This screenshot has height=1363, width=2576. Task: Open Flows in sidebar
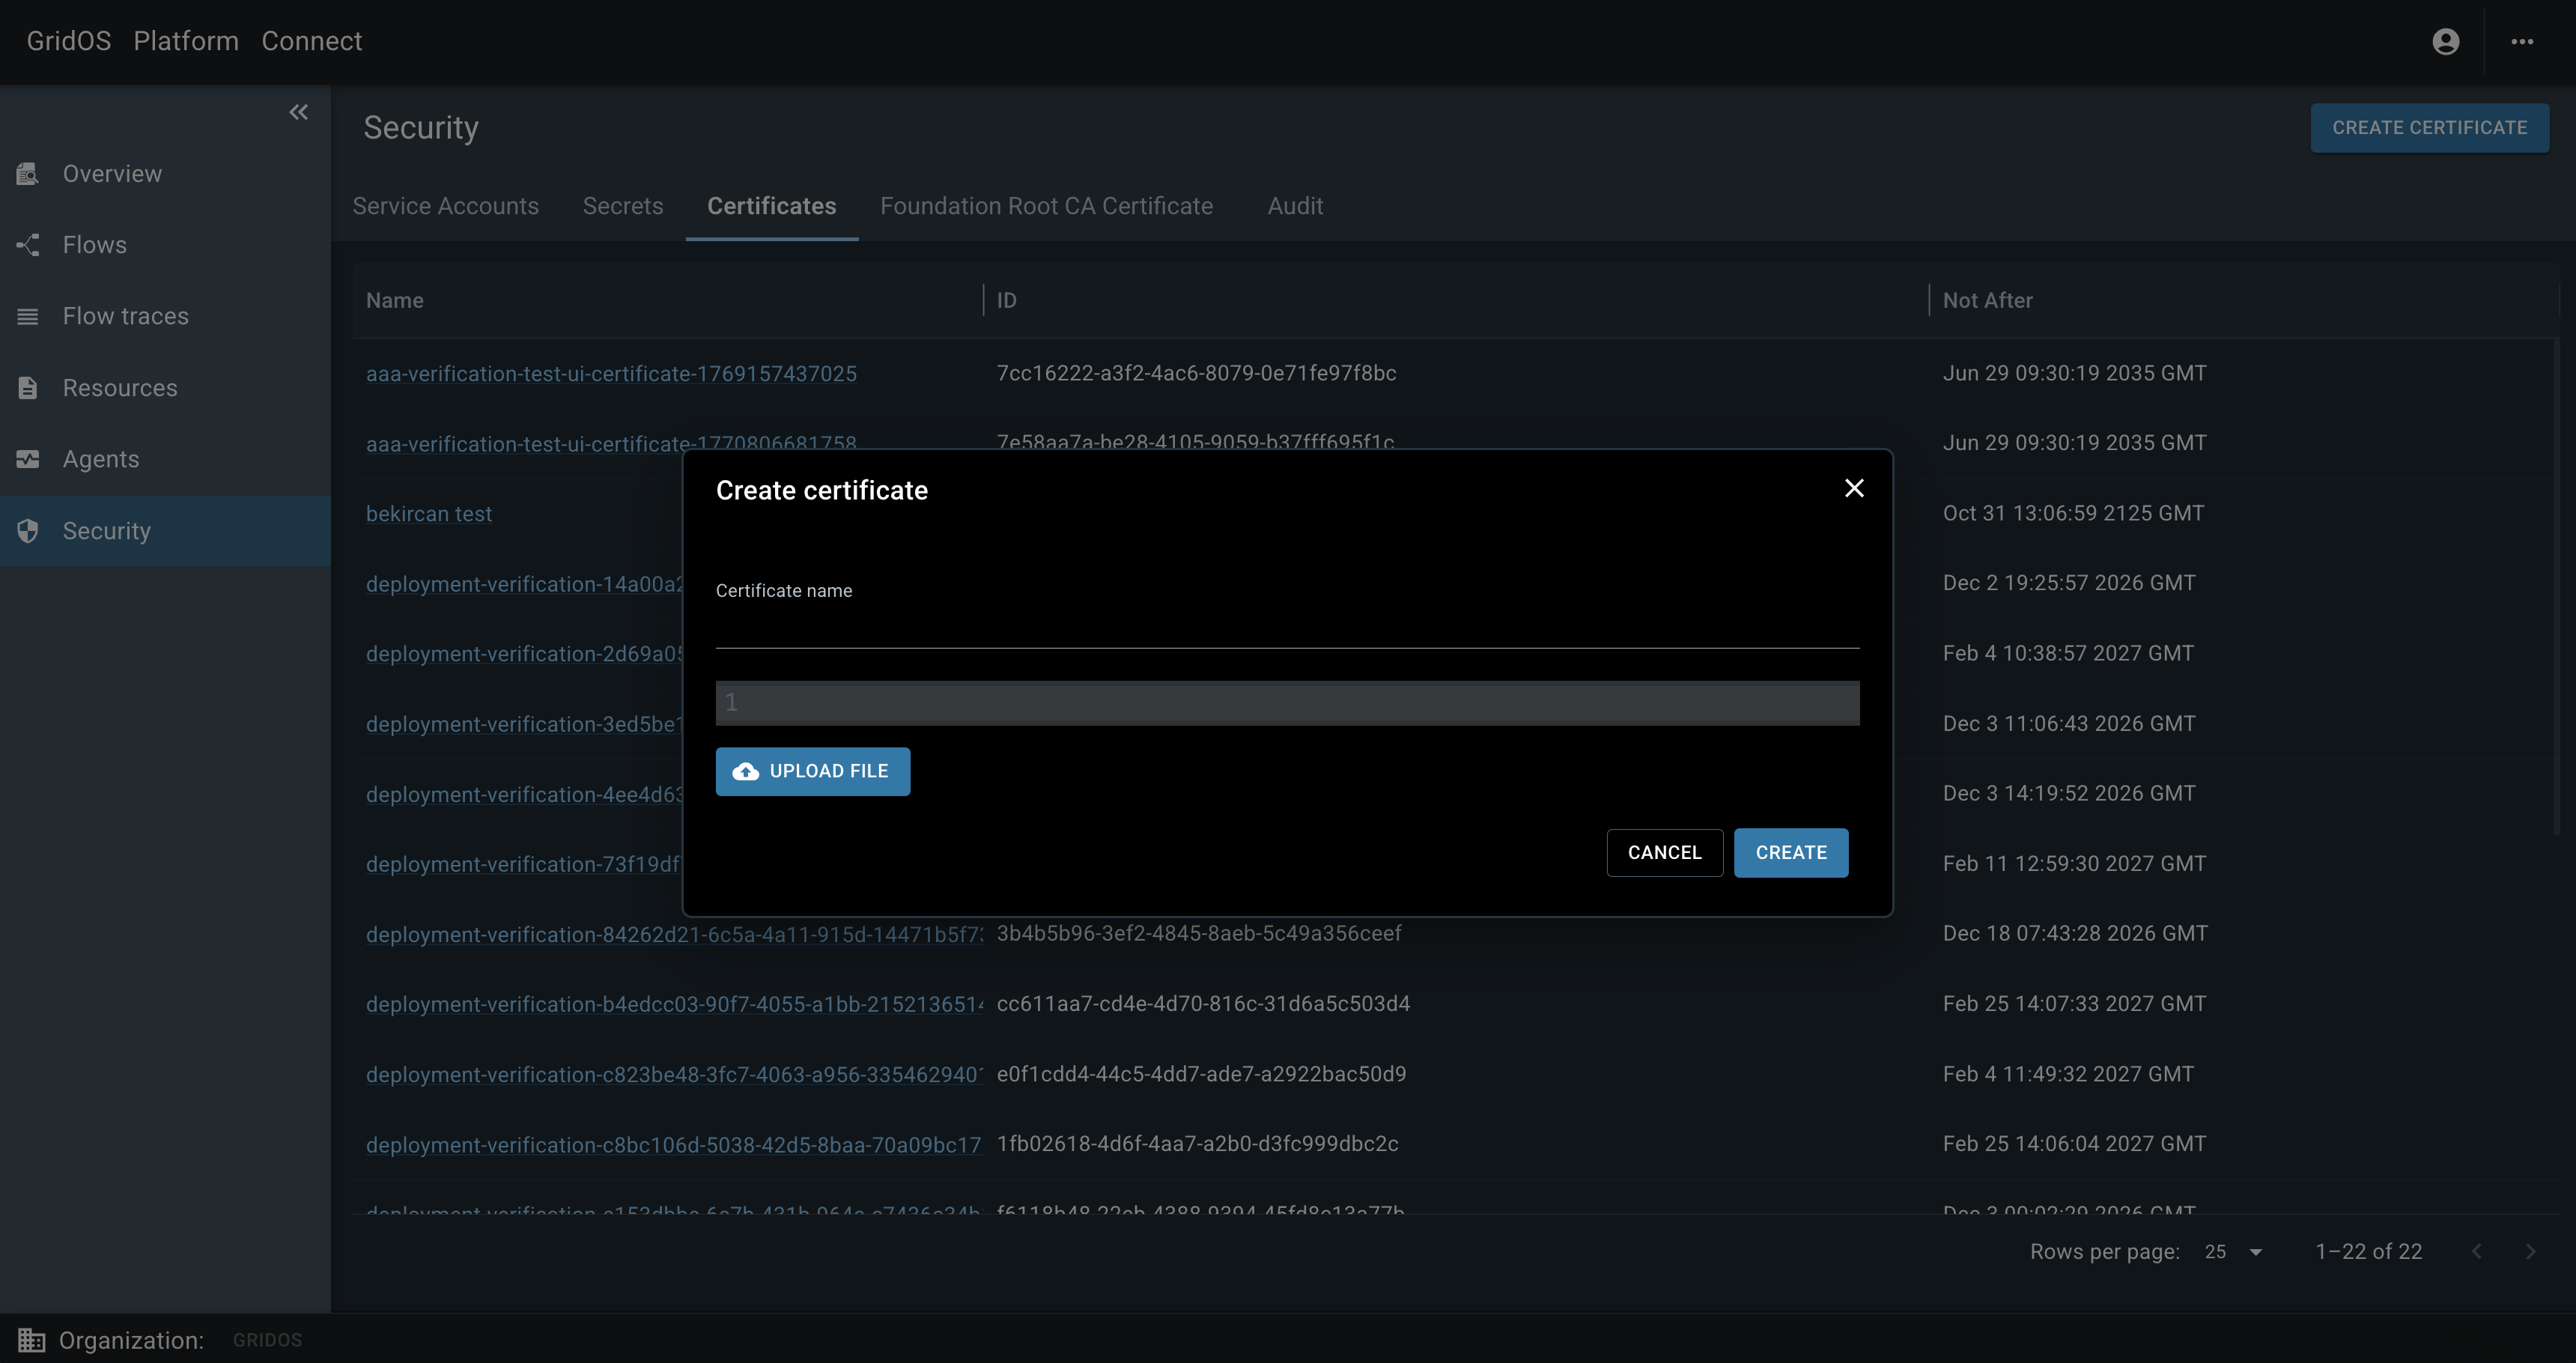point(165,245)
